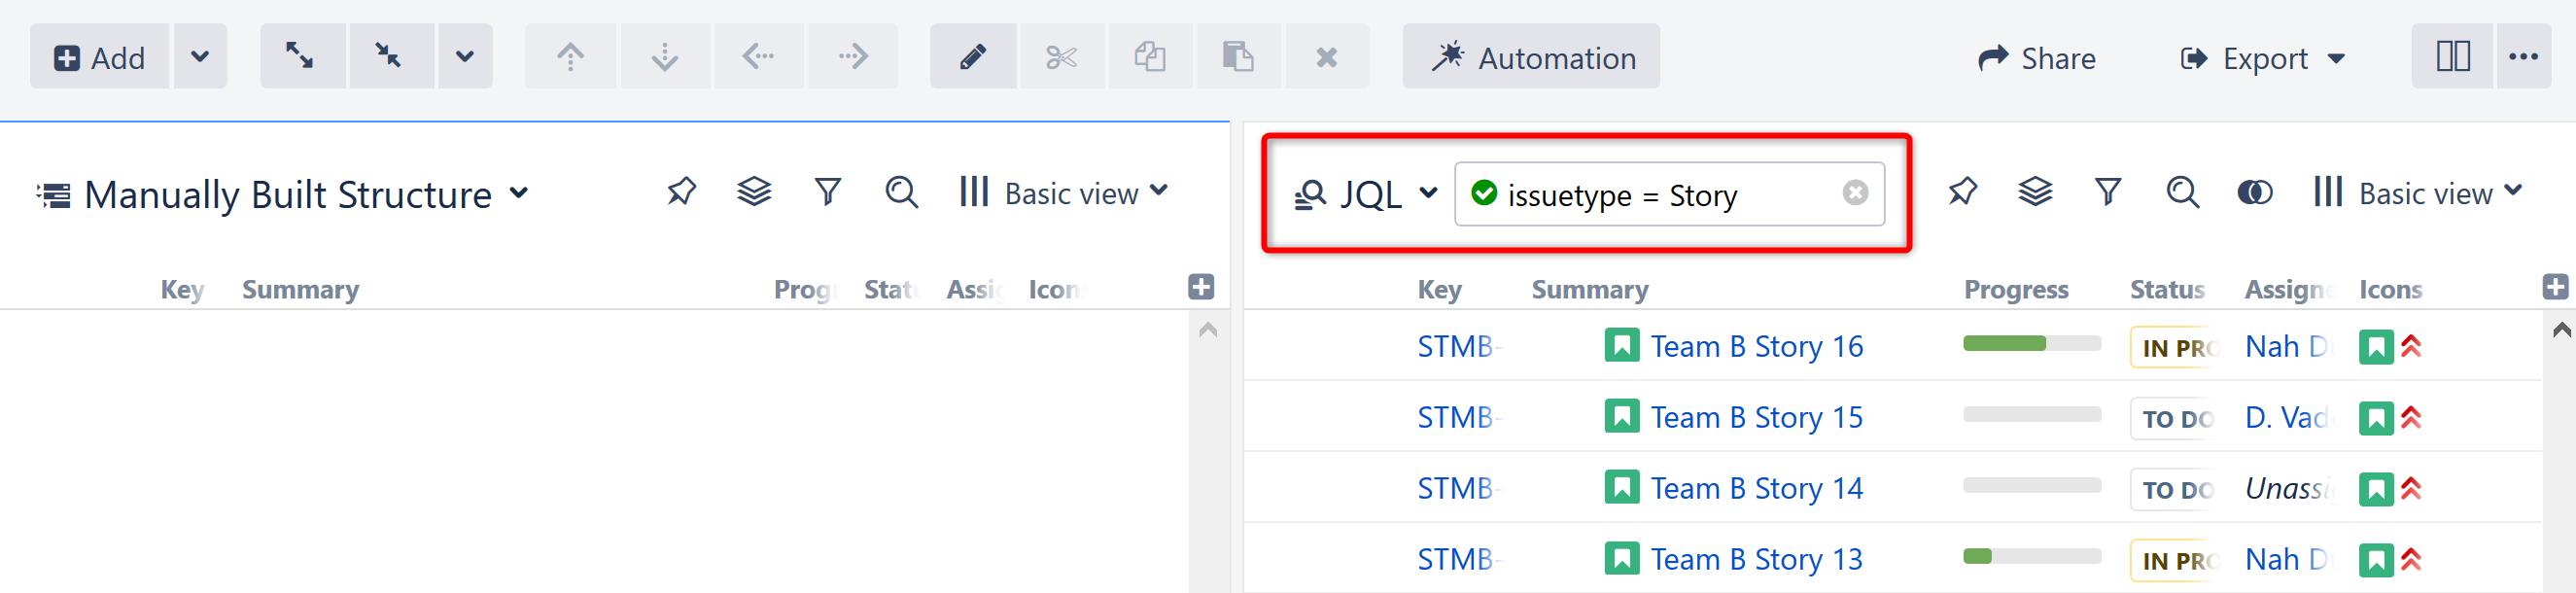Add a new column with the plus icon

pyautogui.click(x=1200, y=287)
